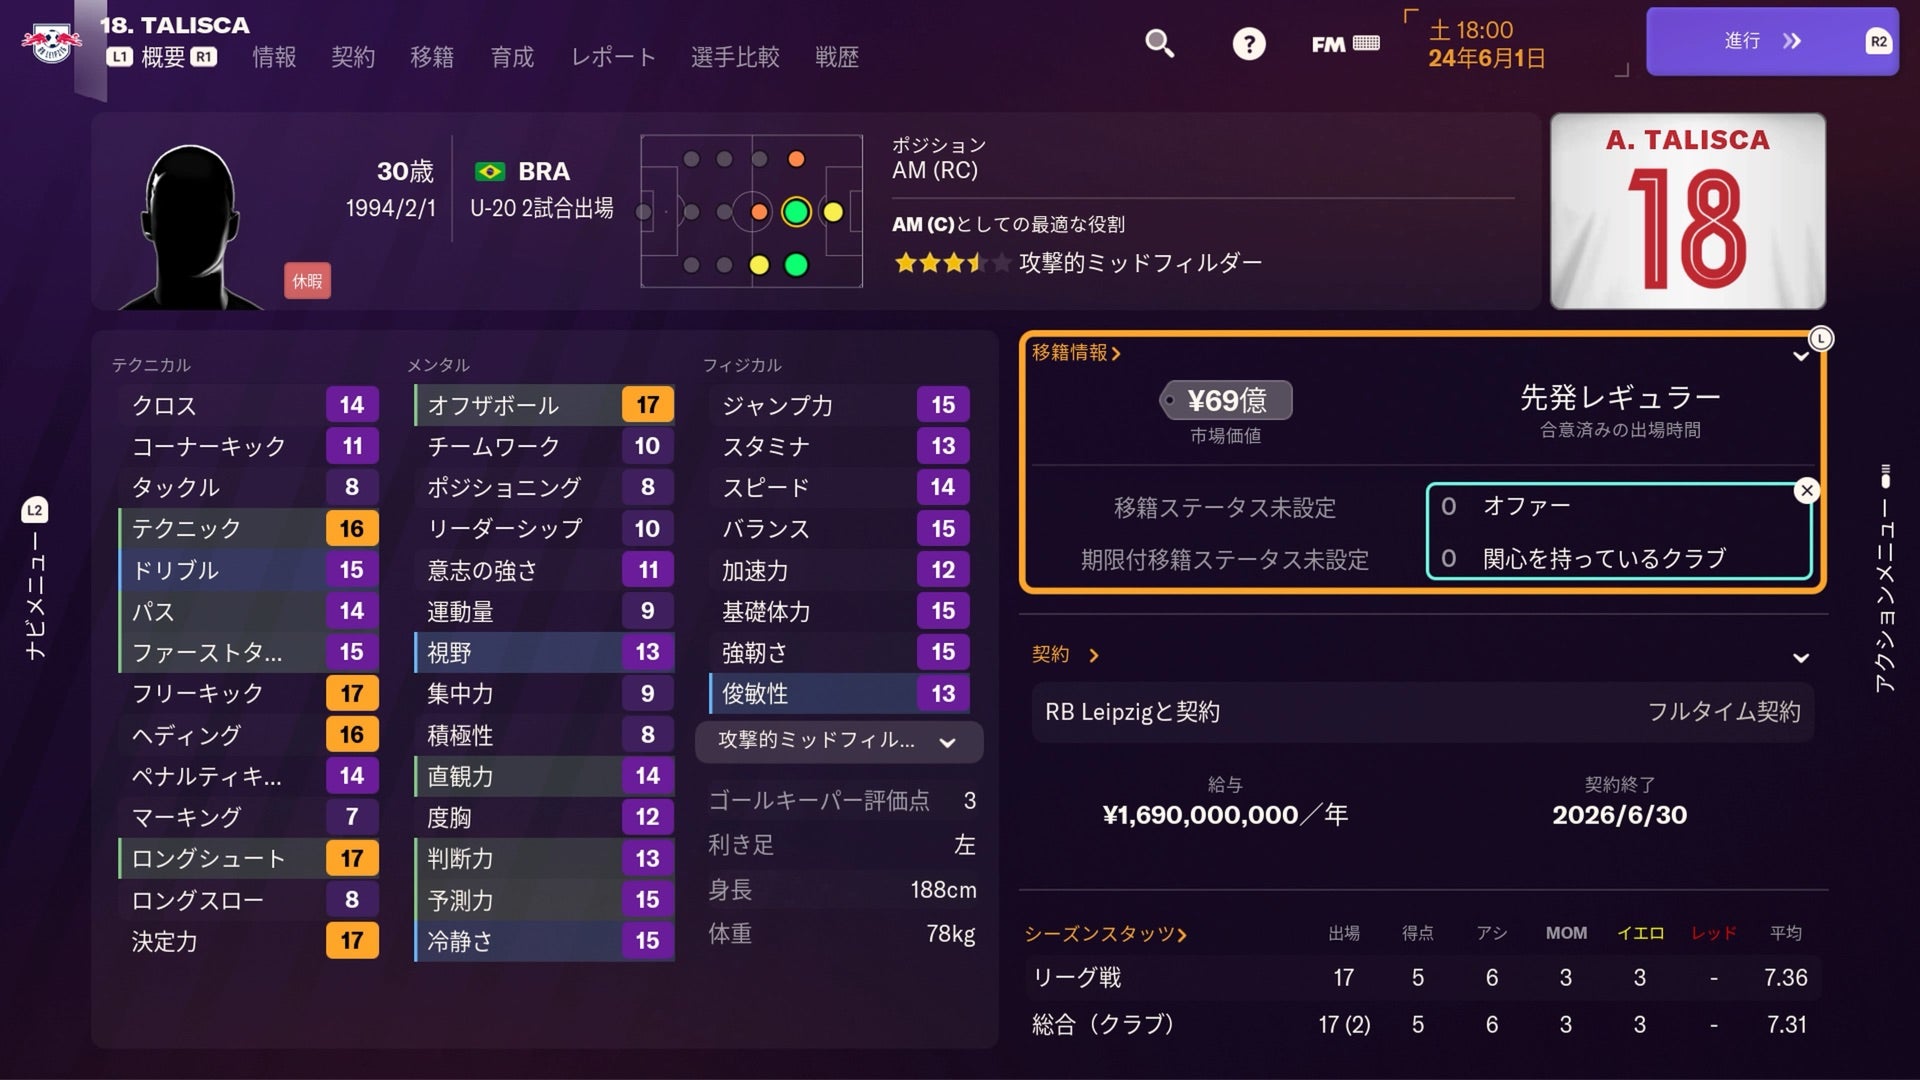Screen dimensions: 1920x1080
Task: Switch to the 移籍 tab
Action: point(434,57)
